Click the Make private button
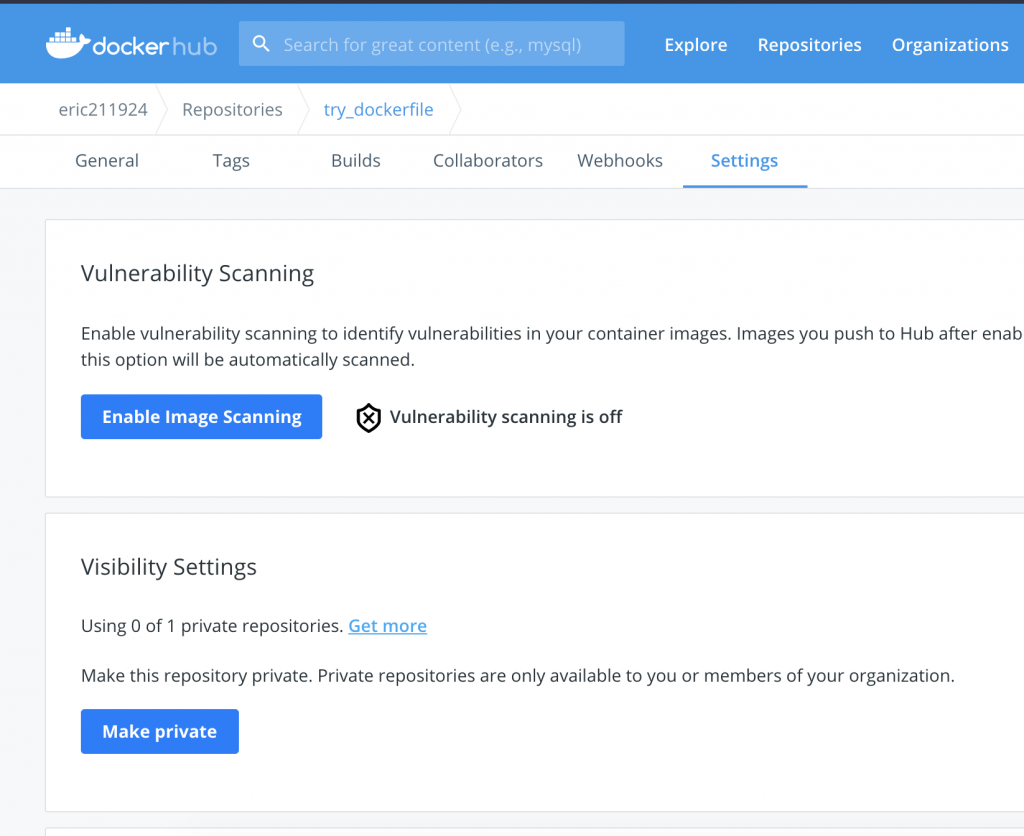 [x=160, y=732]
